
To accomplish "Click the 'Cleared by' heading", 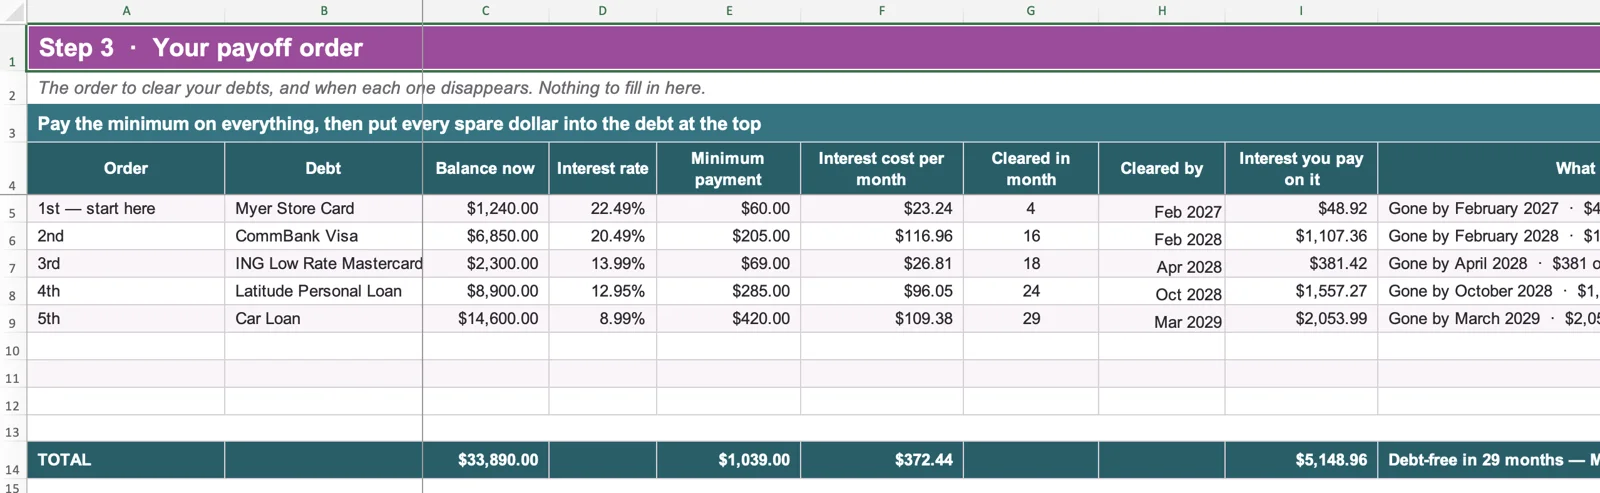I will 1162,168.
